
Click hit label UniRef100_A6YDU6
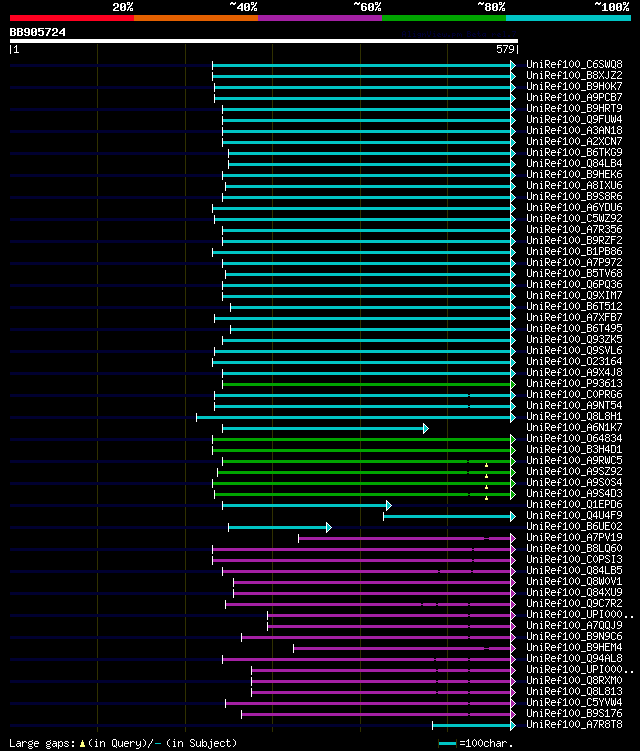tap(574, 207)
